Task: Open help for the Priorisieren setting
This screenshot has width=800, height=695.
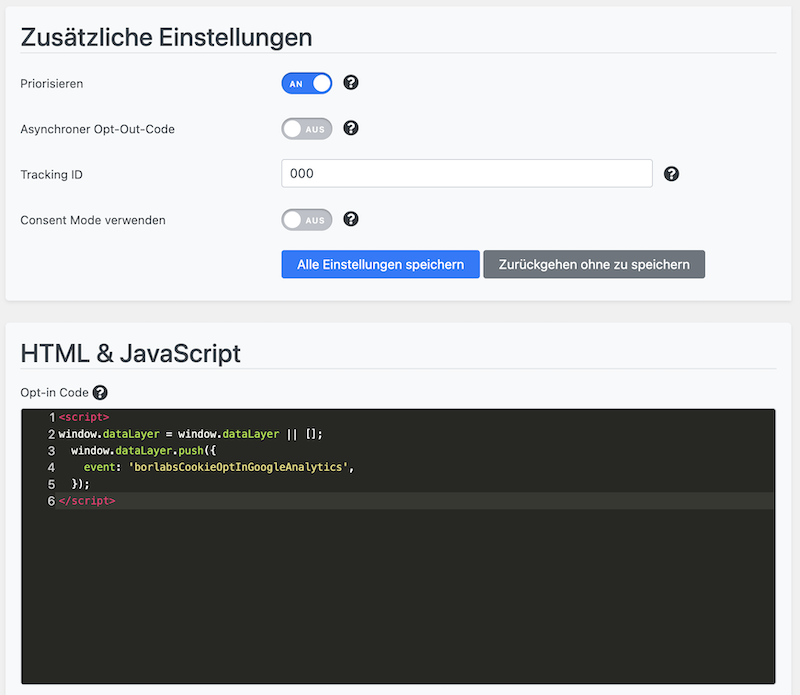Action: point(350,83)
